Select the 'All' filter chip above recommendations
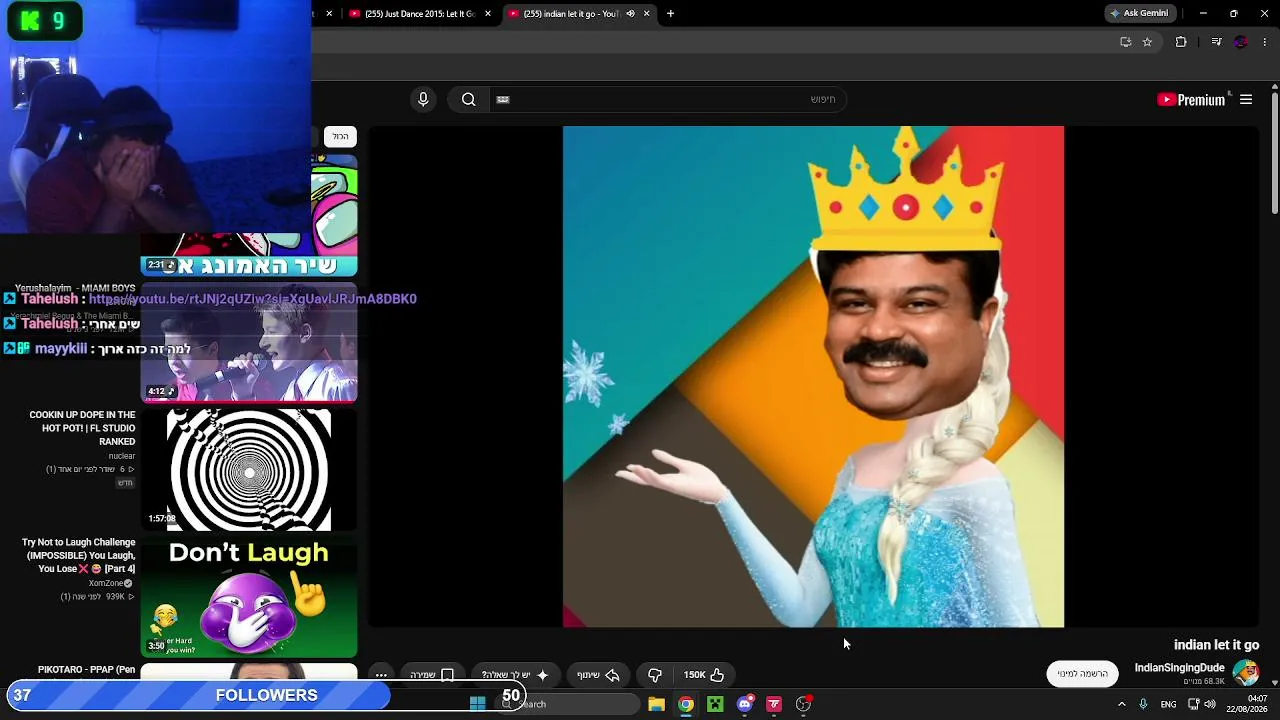The image size is (1280, 720). (341, 136)
